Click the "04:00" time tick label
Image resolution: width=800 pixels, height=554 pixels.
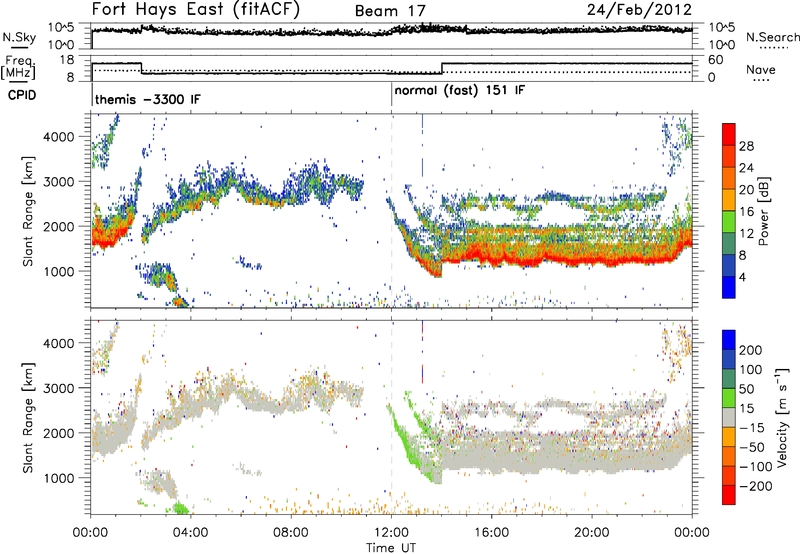191,533
